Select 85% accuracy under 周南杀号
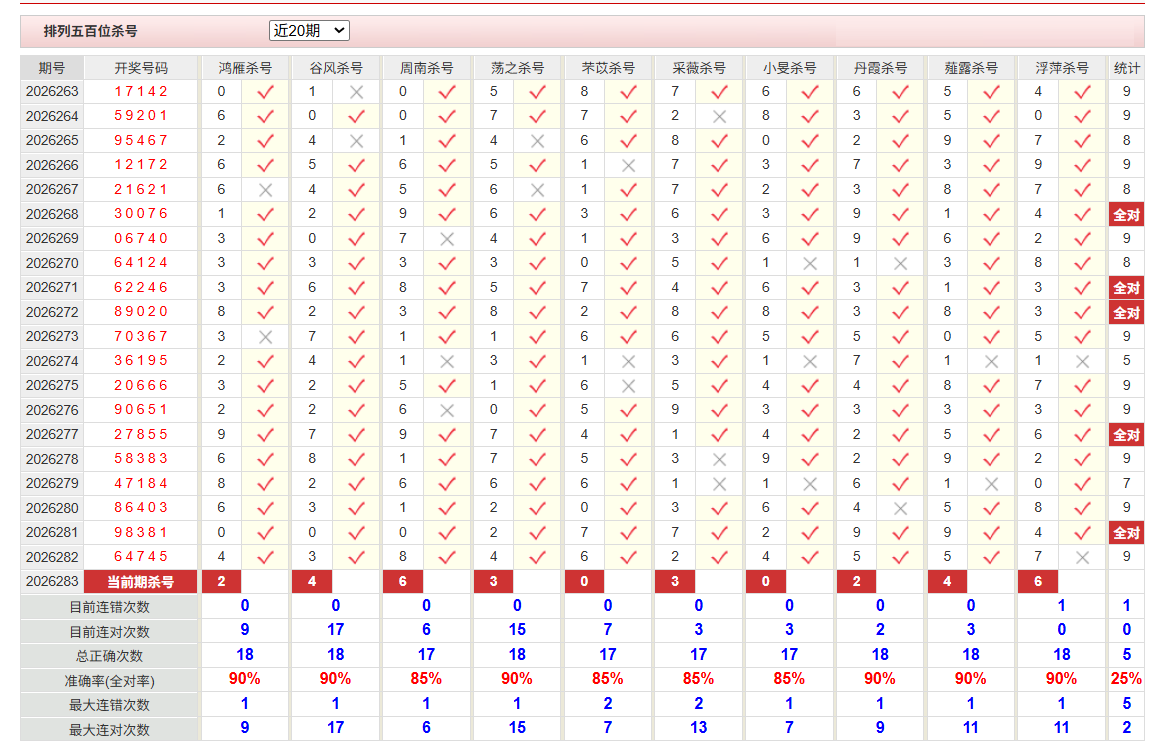Image resolution: width=1157 pixels, height=754 pixels. (x=426, y=679)
